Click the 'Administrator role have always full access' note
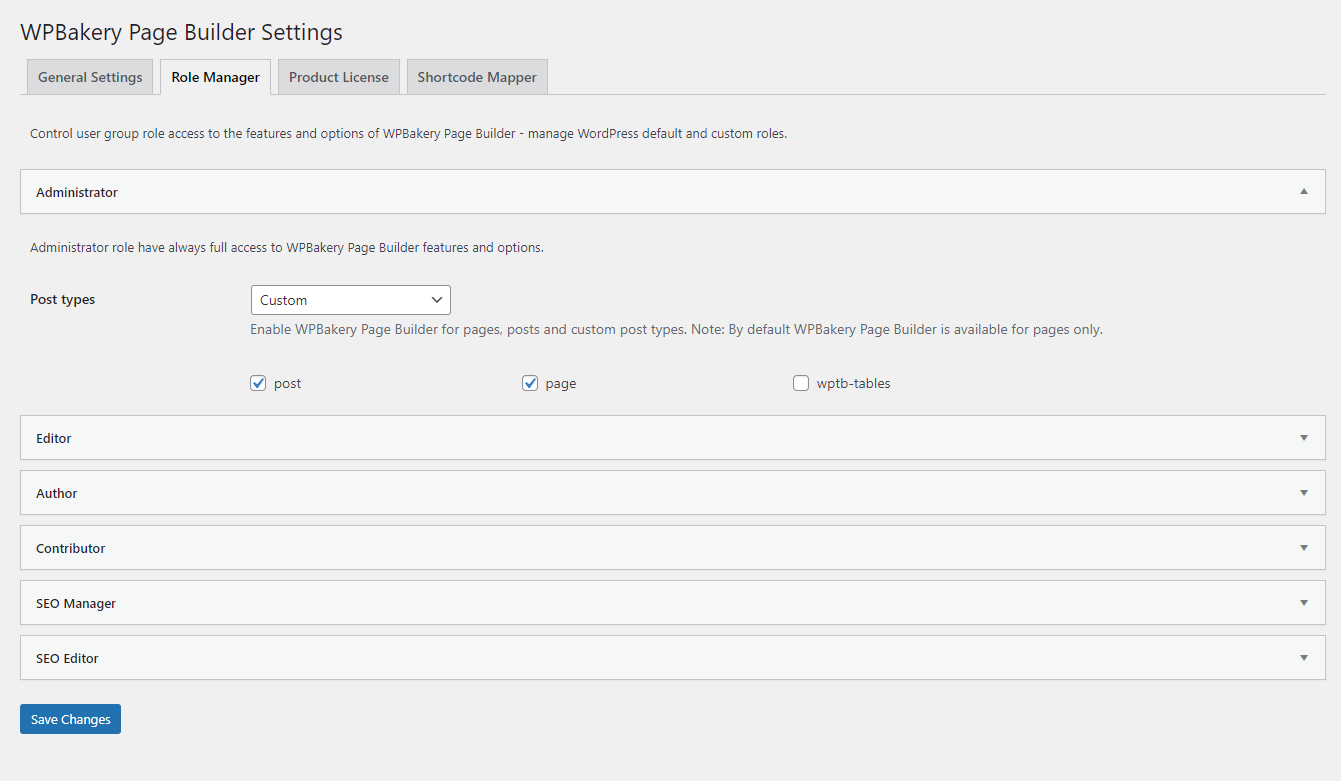Image resolution: width=1341 pixels, height=781 pixels. click(287, 247)
